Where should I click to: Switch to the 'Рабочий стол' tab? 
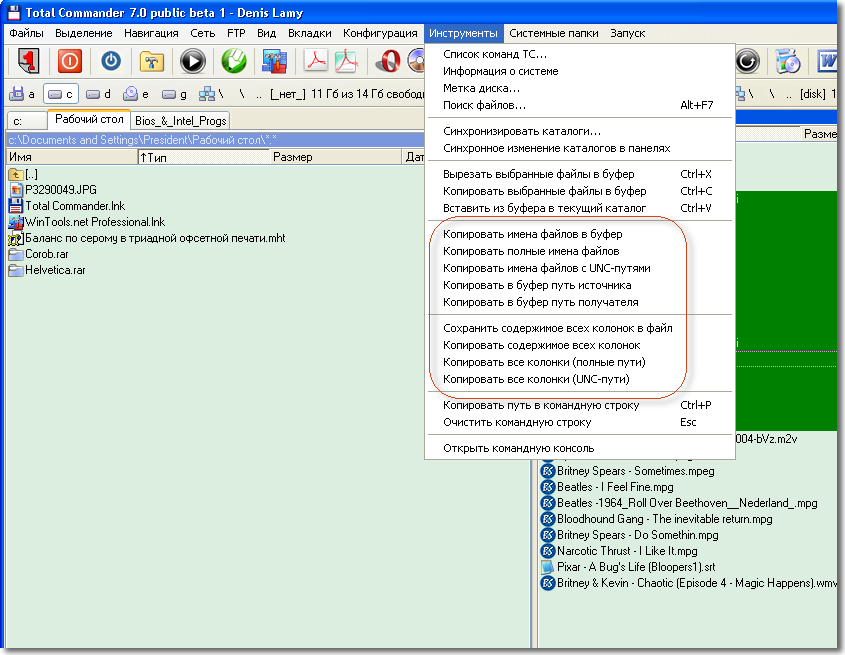pos(89,119)
